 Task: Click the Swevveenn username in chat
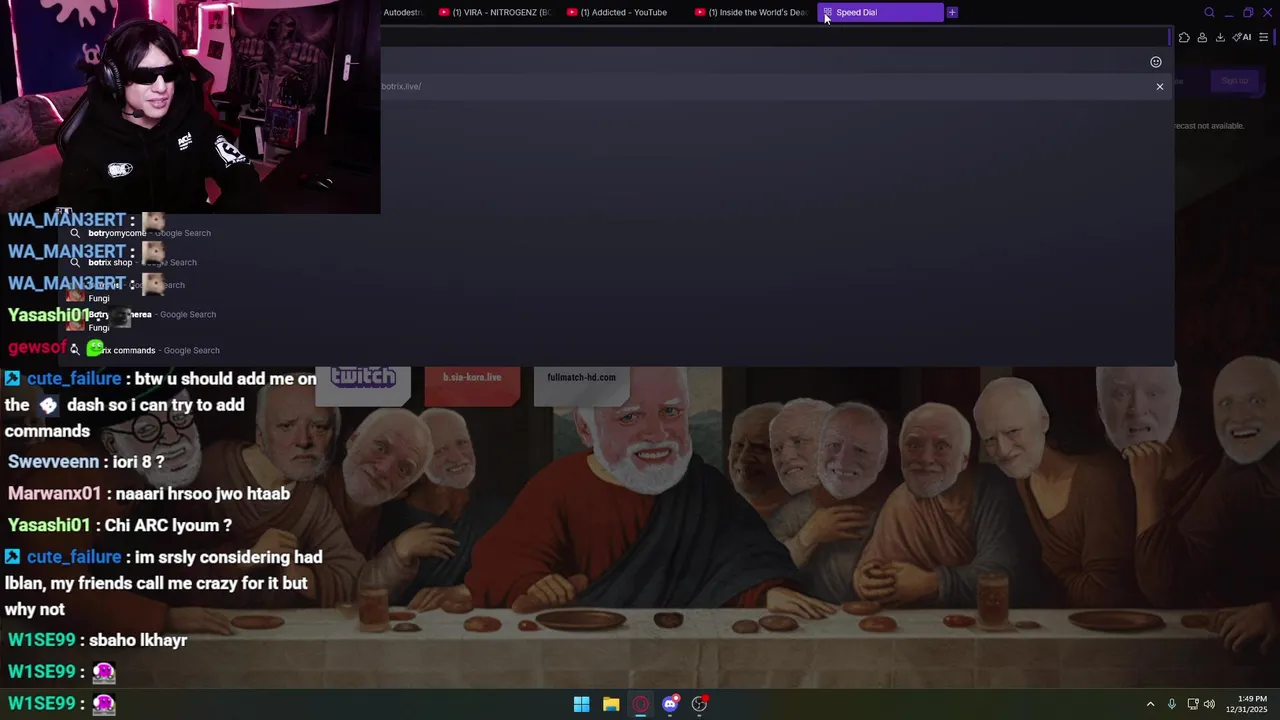click(x=53, y=462)
